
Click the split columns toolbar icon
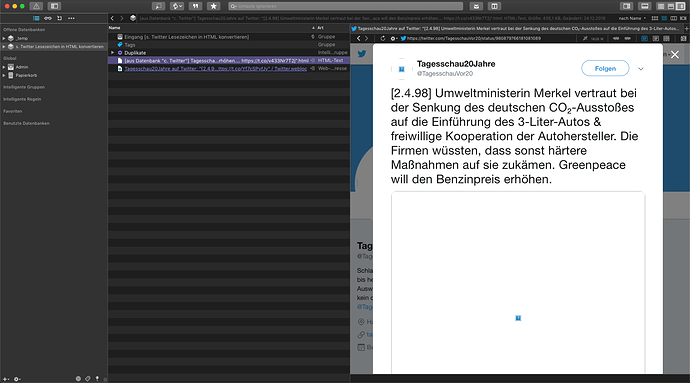(x=494, y=6)
